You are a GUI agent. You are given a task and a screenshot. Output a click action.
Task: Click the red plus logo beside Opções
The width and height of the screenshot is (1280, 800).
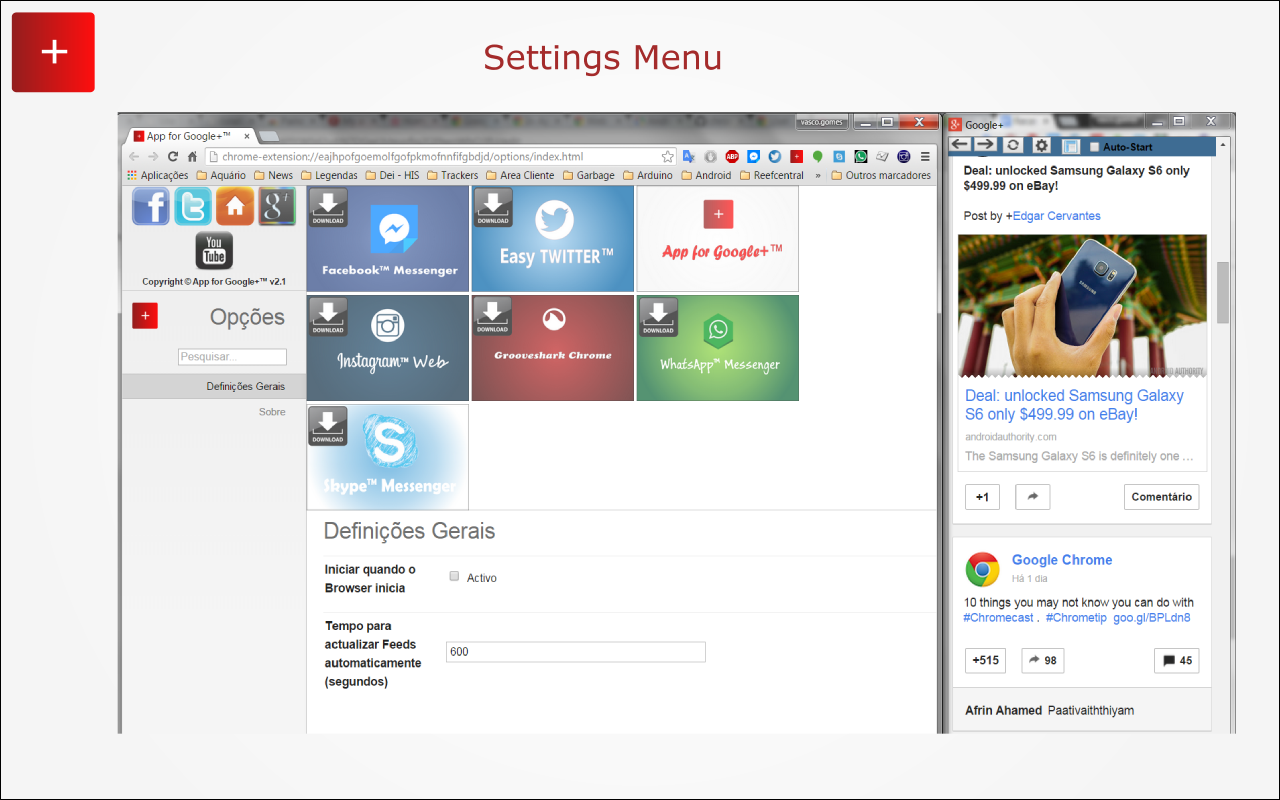(x=145, y=316)
